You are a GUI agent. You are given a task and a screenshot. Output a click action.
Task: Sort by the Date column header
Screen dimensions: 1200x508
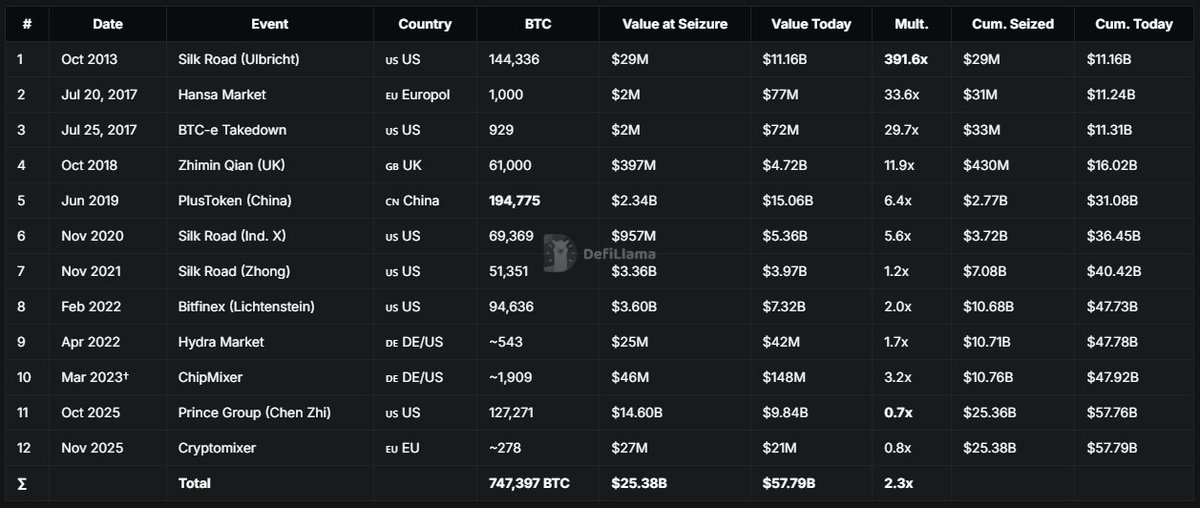107,24
